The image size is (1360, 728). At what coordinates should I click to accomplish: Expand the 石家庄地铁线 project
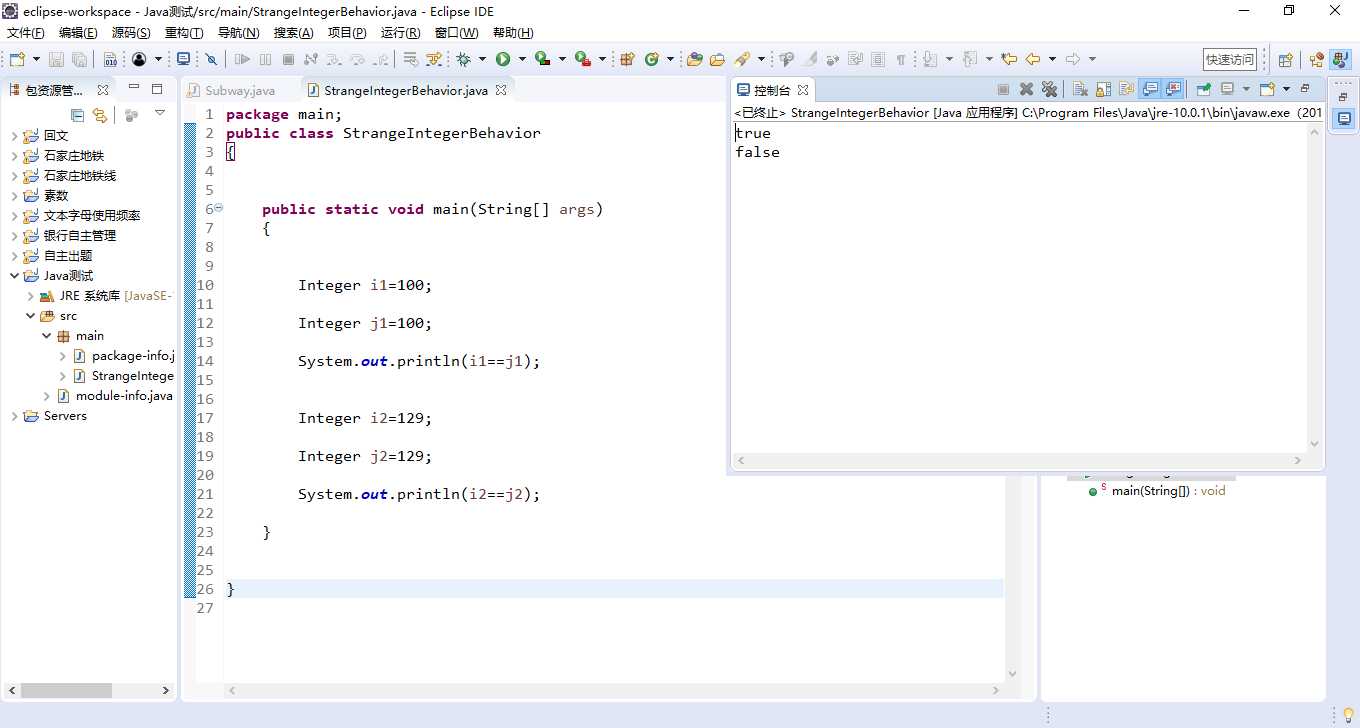pyautogui.click(x=14, y=176)
